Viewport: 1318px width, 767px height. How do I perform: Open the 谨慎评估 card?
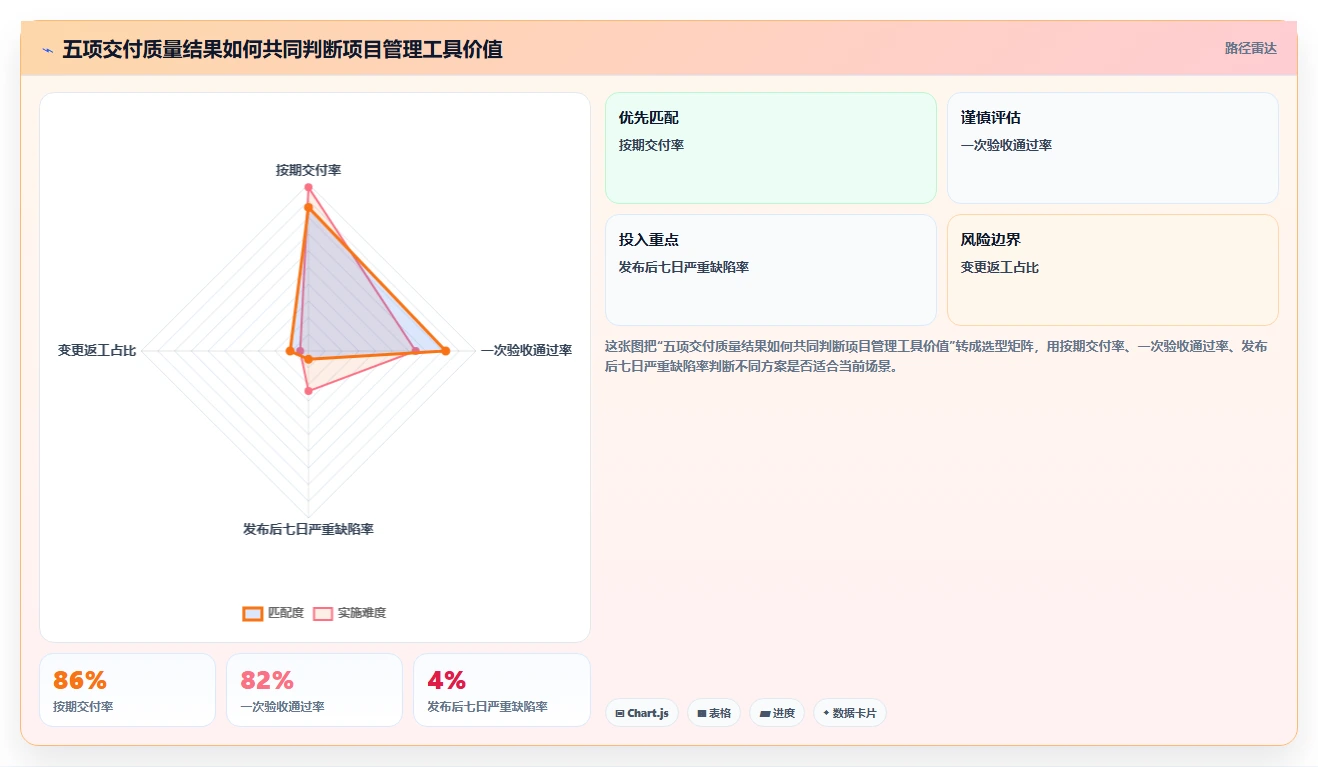pos(1113,148)
